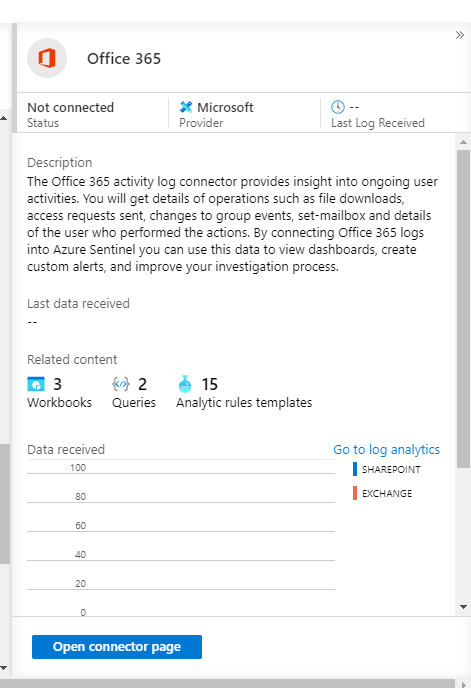Click the Workbooks icon

36,384
